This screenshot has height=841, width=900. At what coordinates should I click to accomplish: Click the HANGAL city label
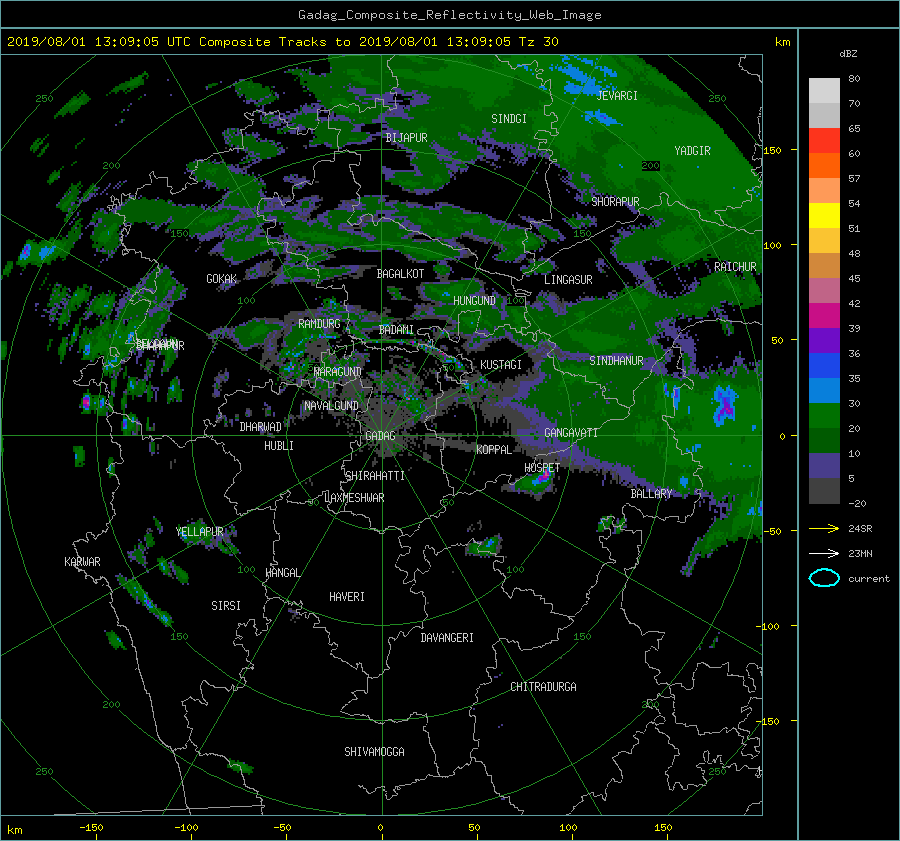click(283, 573)
